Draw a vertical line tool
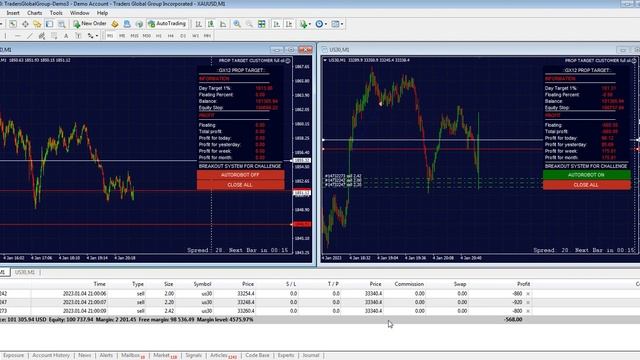Viewport: 640px width, 360px height. tap(5, 36)
